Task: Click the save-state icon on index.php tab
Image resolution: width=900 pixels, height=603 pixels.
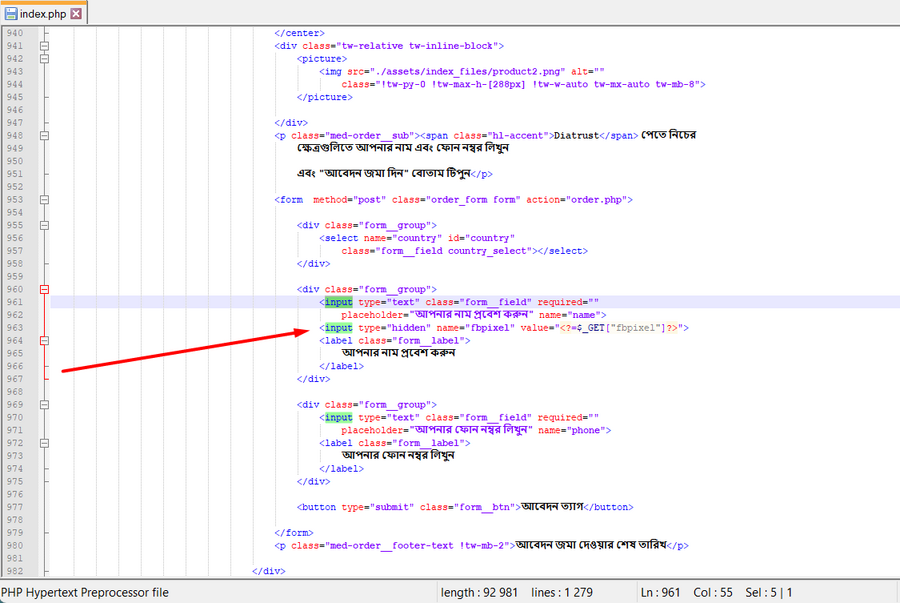Action: click(x=11, y=13)
